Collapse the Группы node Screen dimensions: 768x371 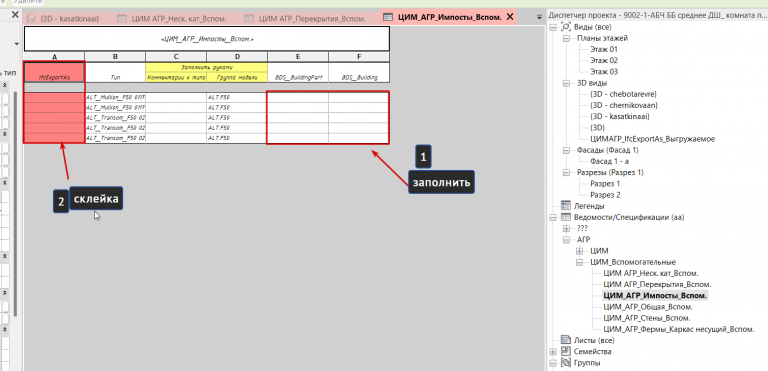click(553, 363)
